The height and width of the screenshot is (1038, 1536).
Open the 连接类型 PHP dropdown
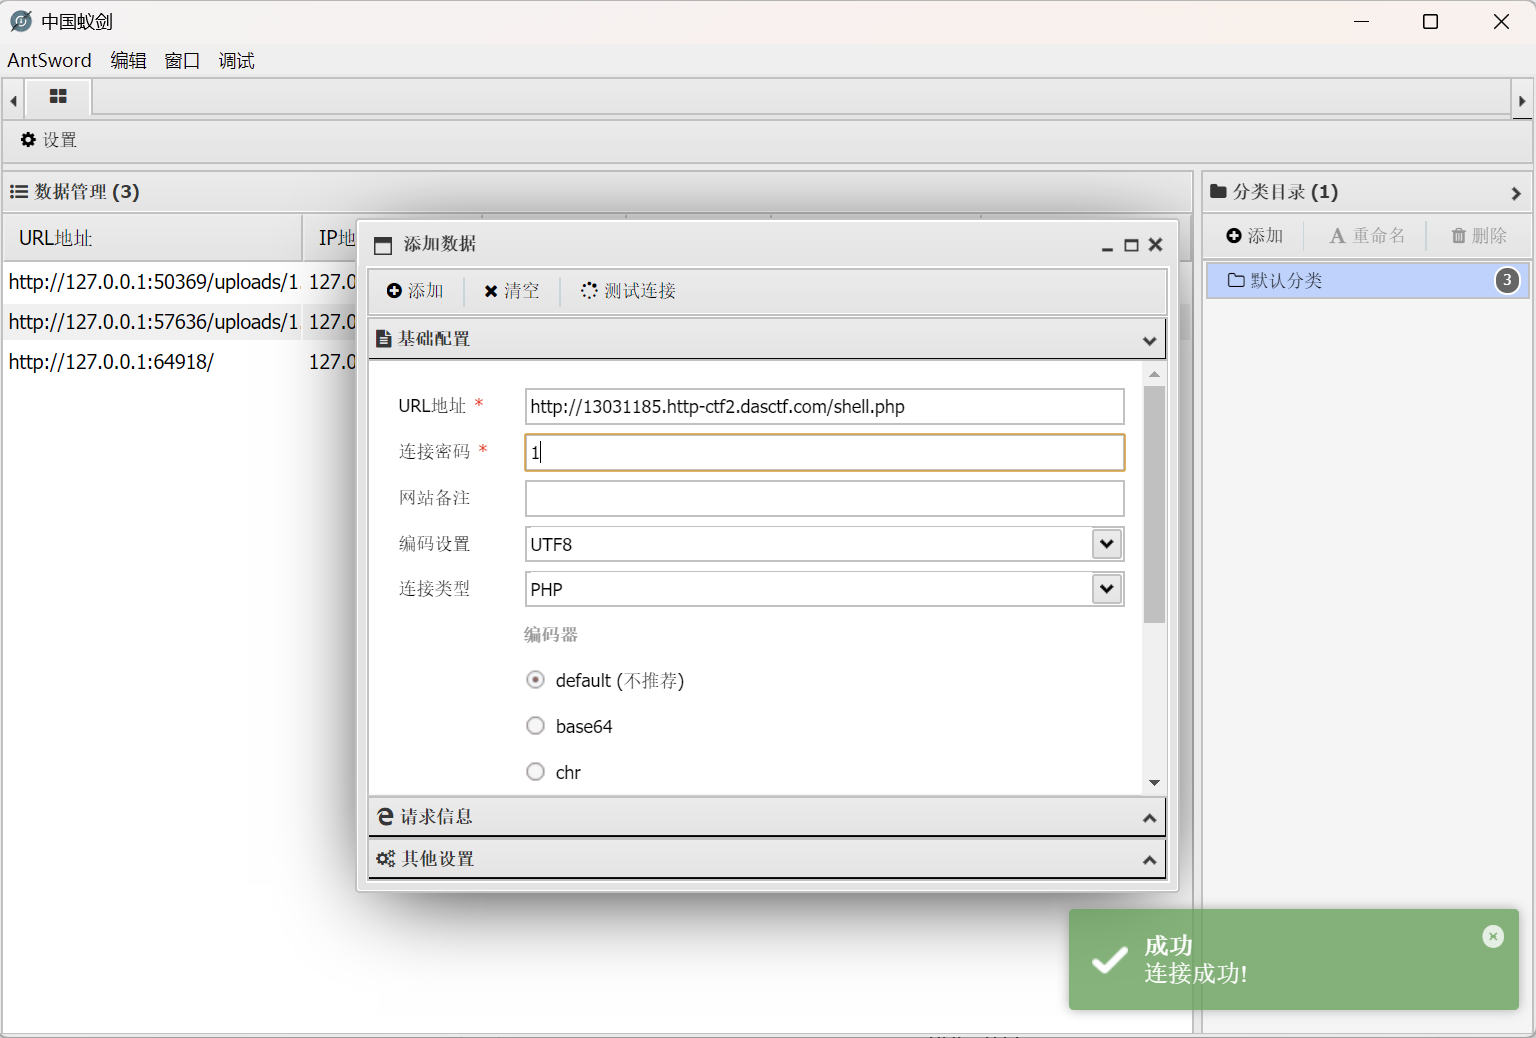pyautogui.click(x=1106, y=589)
